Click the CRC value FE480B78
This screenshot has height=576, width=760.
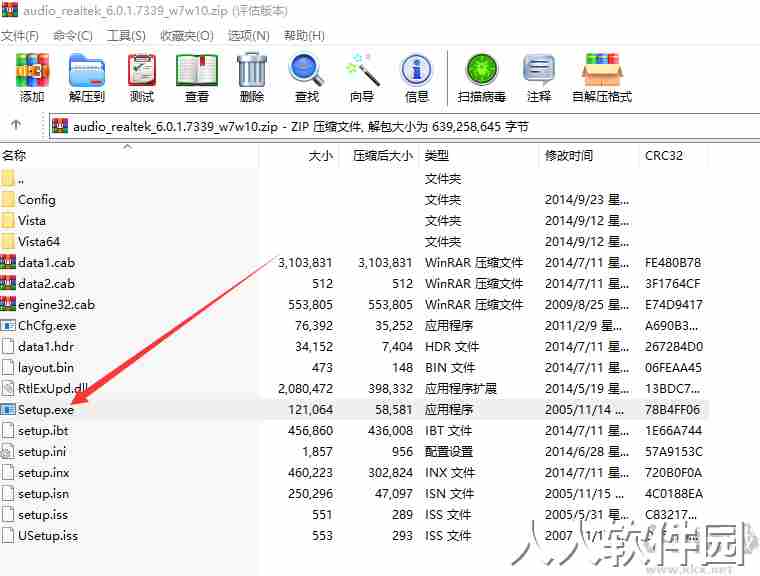coord(673,263)
